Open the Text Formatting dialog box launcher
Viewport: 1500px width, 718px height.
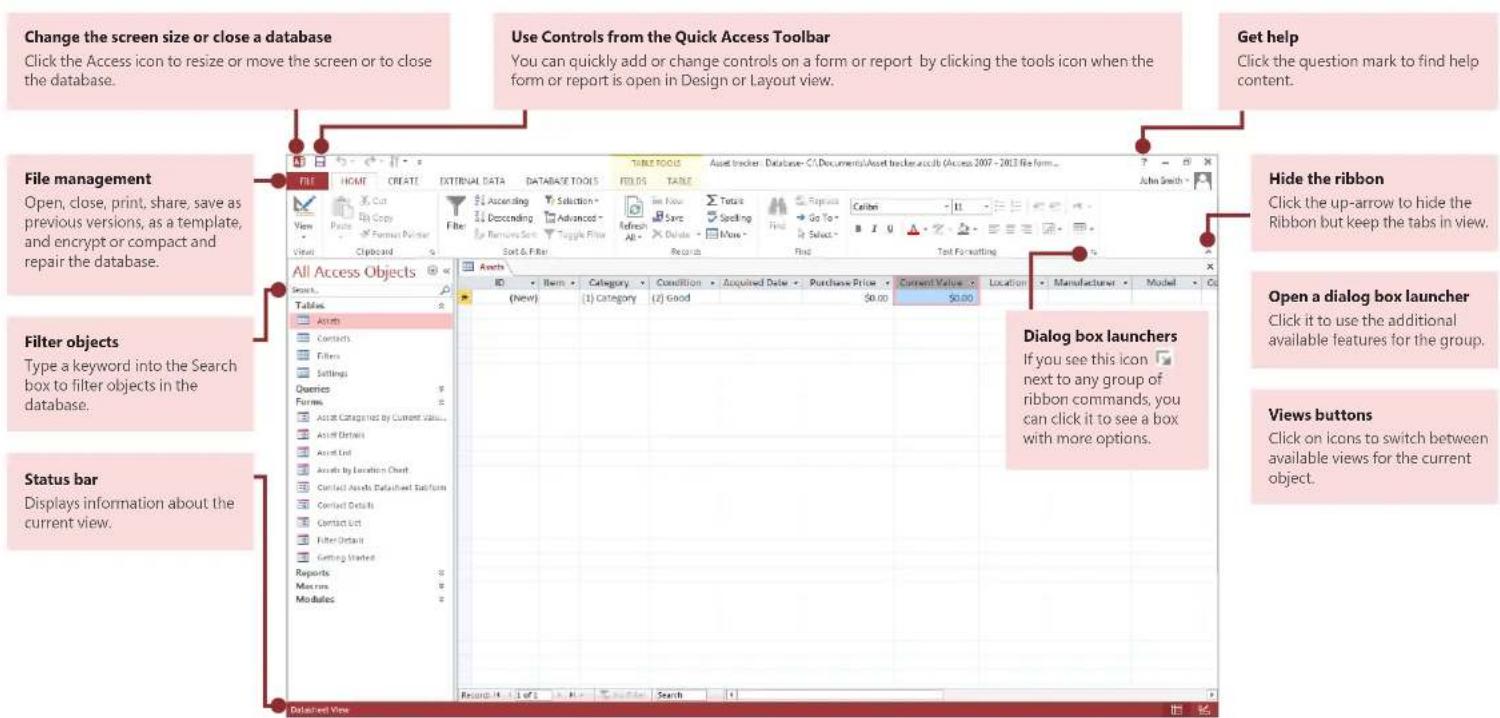(x=1092, y=252)
